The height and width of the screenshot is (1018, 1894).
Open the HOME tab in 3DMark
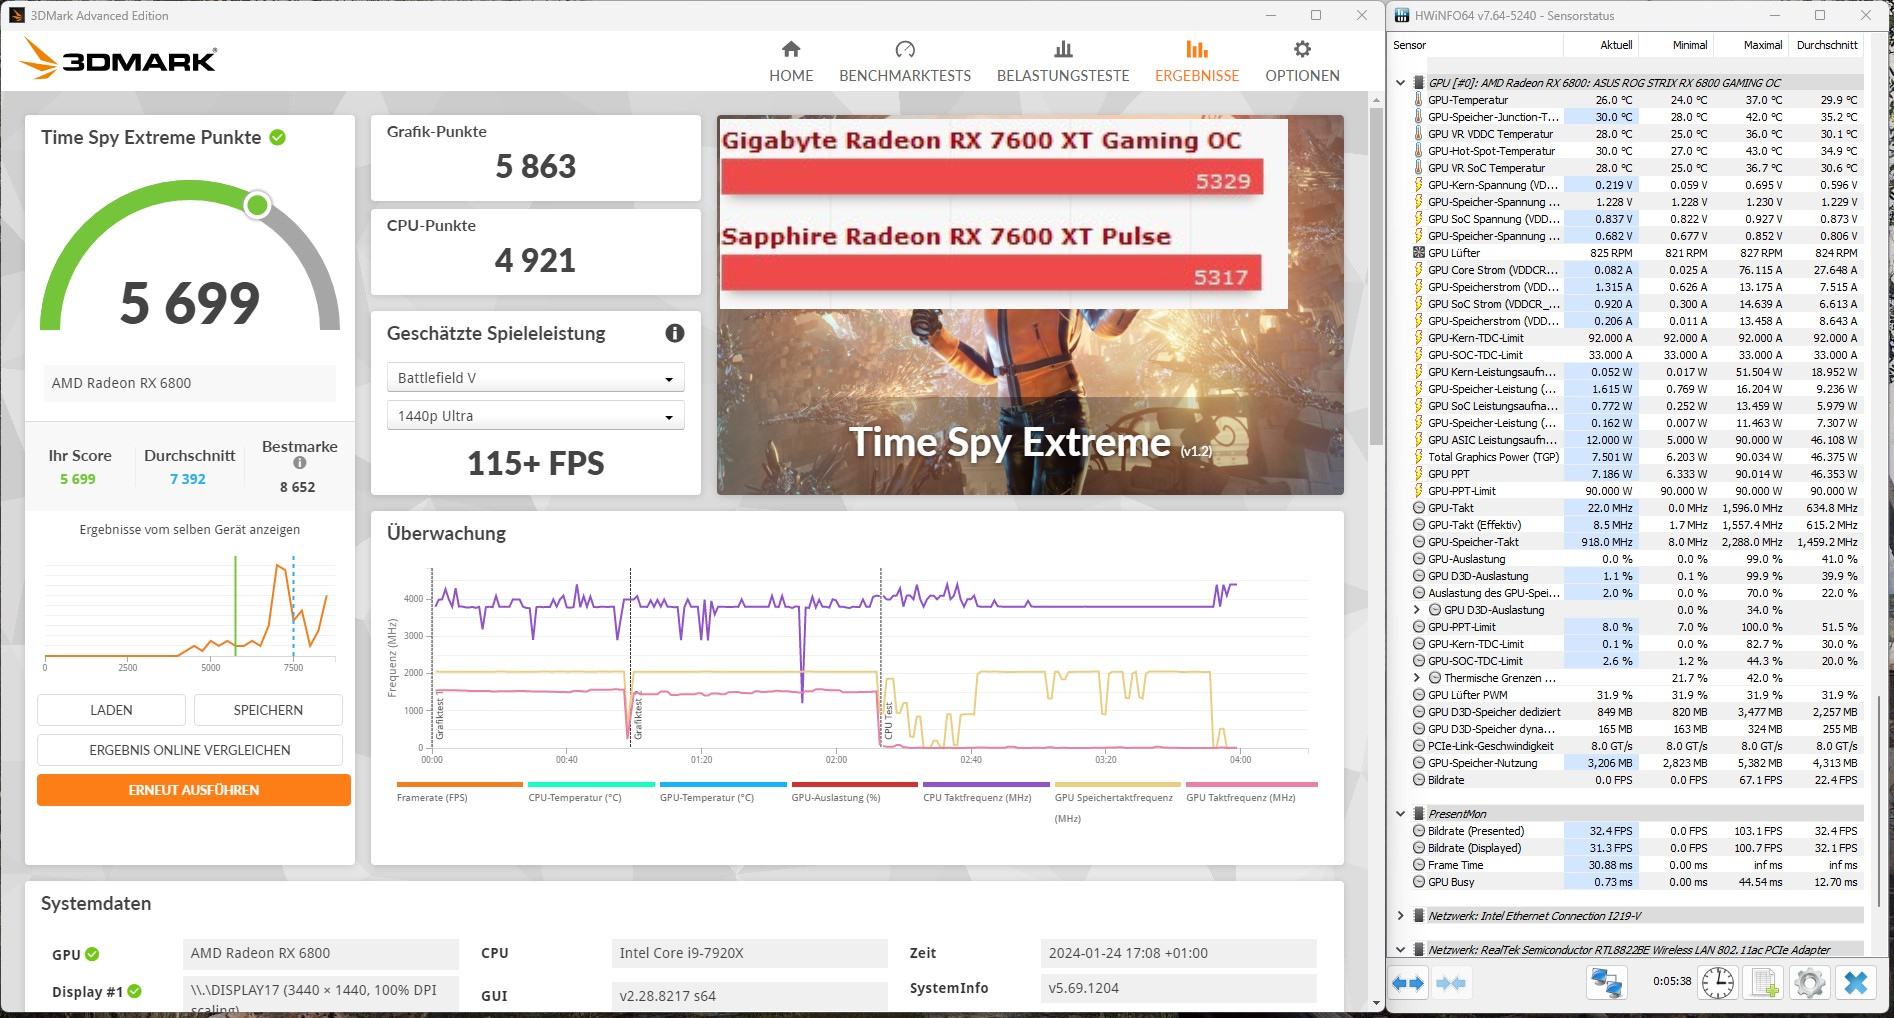point(791,62)
